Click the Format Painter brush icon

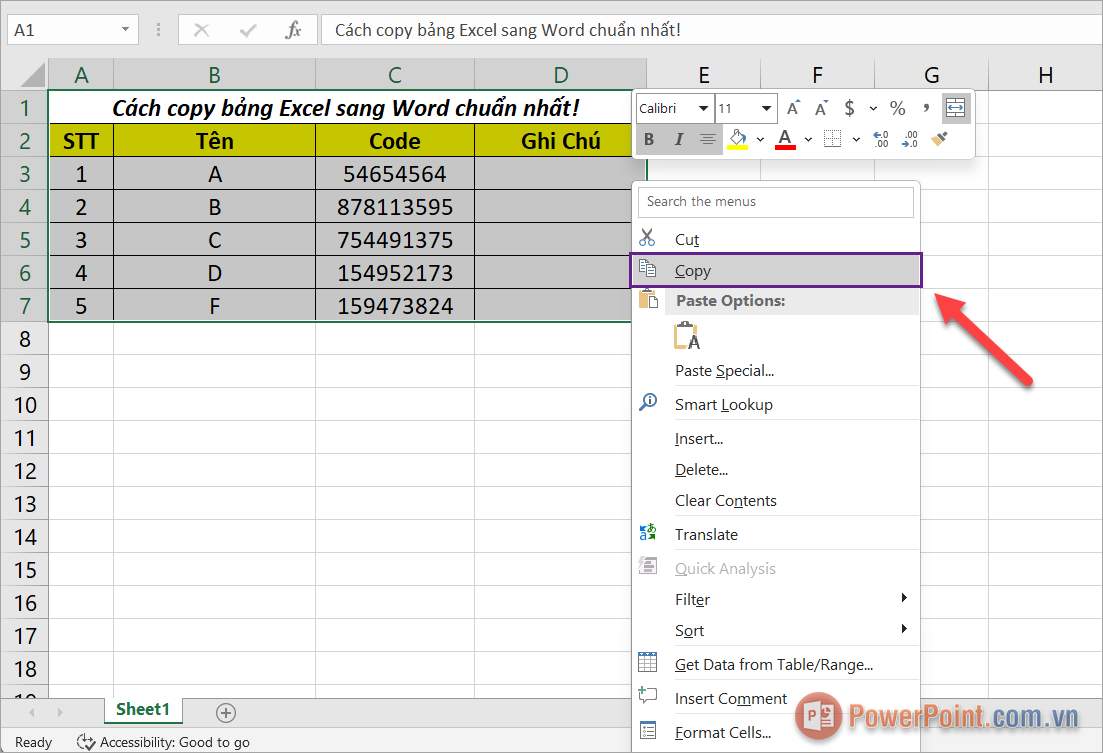tap(940, 139)
